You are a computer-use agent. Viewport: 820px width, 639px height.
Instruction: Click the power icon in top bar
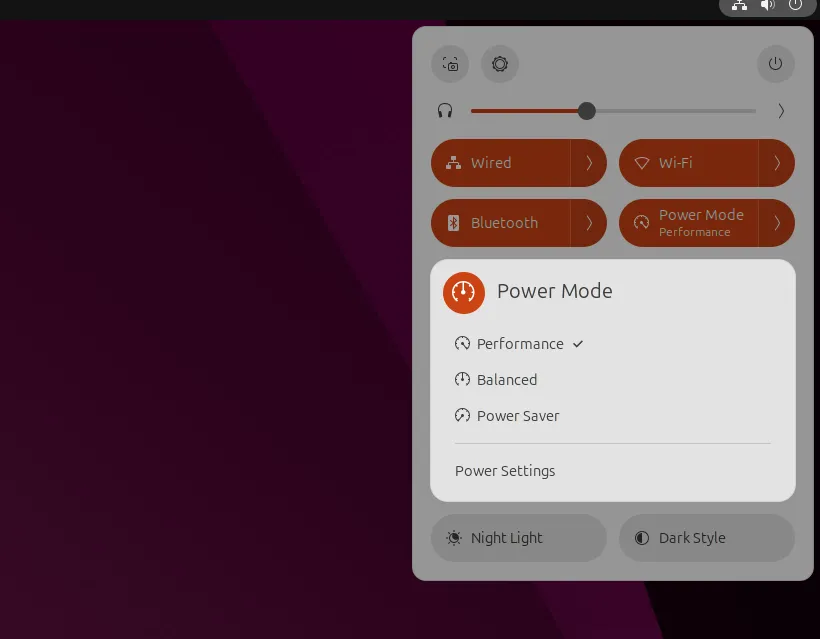(x=795, y=6)
